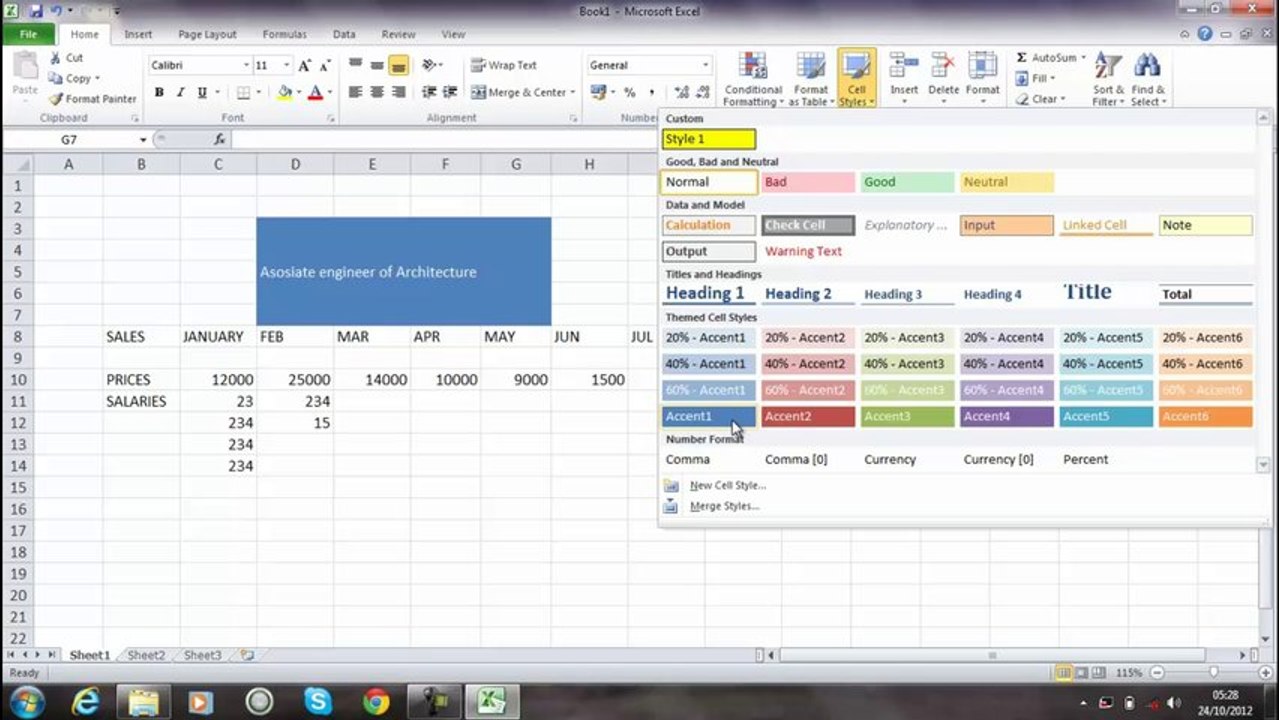Click the Insert cells icon
Image resolution: width=1279 pixels, height=720 pixels.
point(904,67)
